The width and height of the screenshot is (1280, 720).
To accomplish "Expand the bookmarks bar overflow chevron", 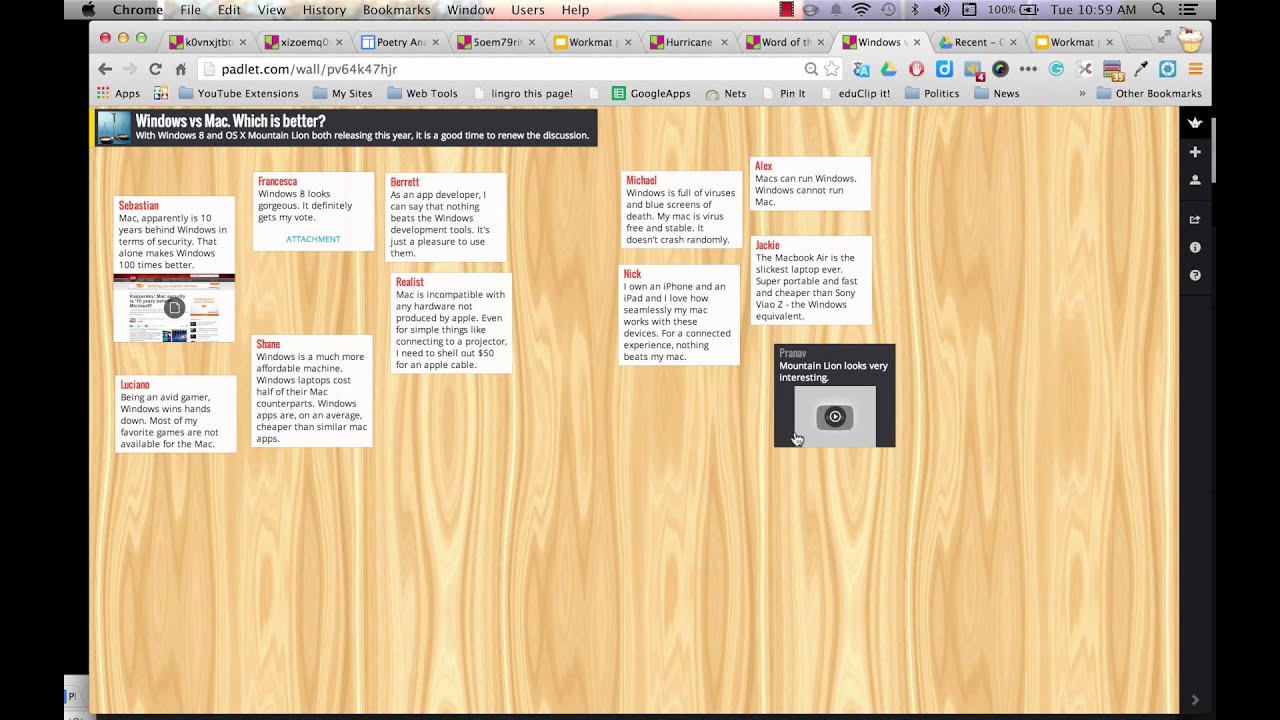I will (x=1082, y=93).
